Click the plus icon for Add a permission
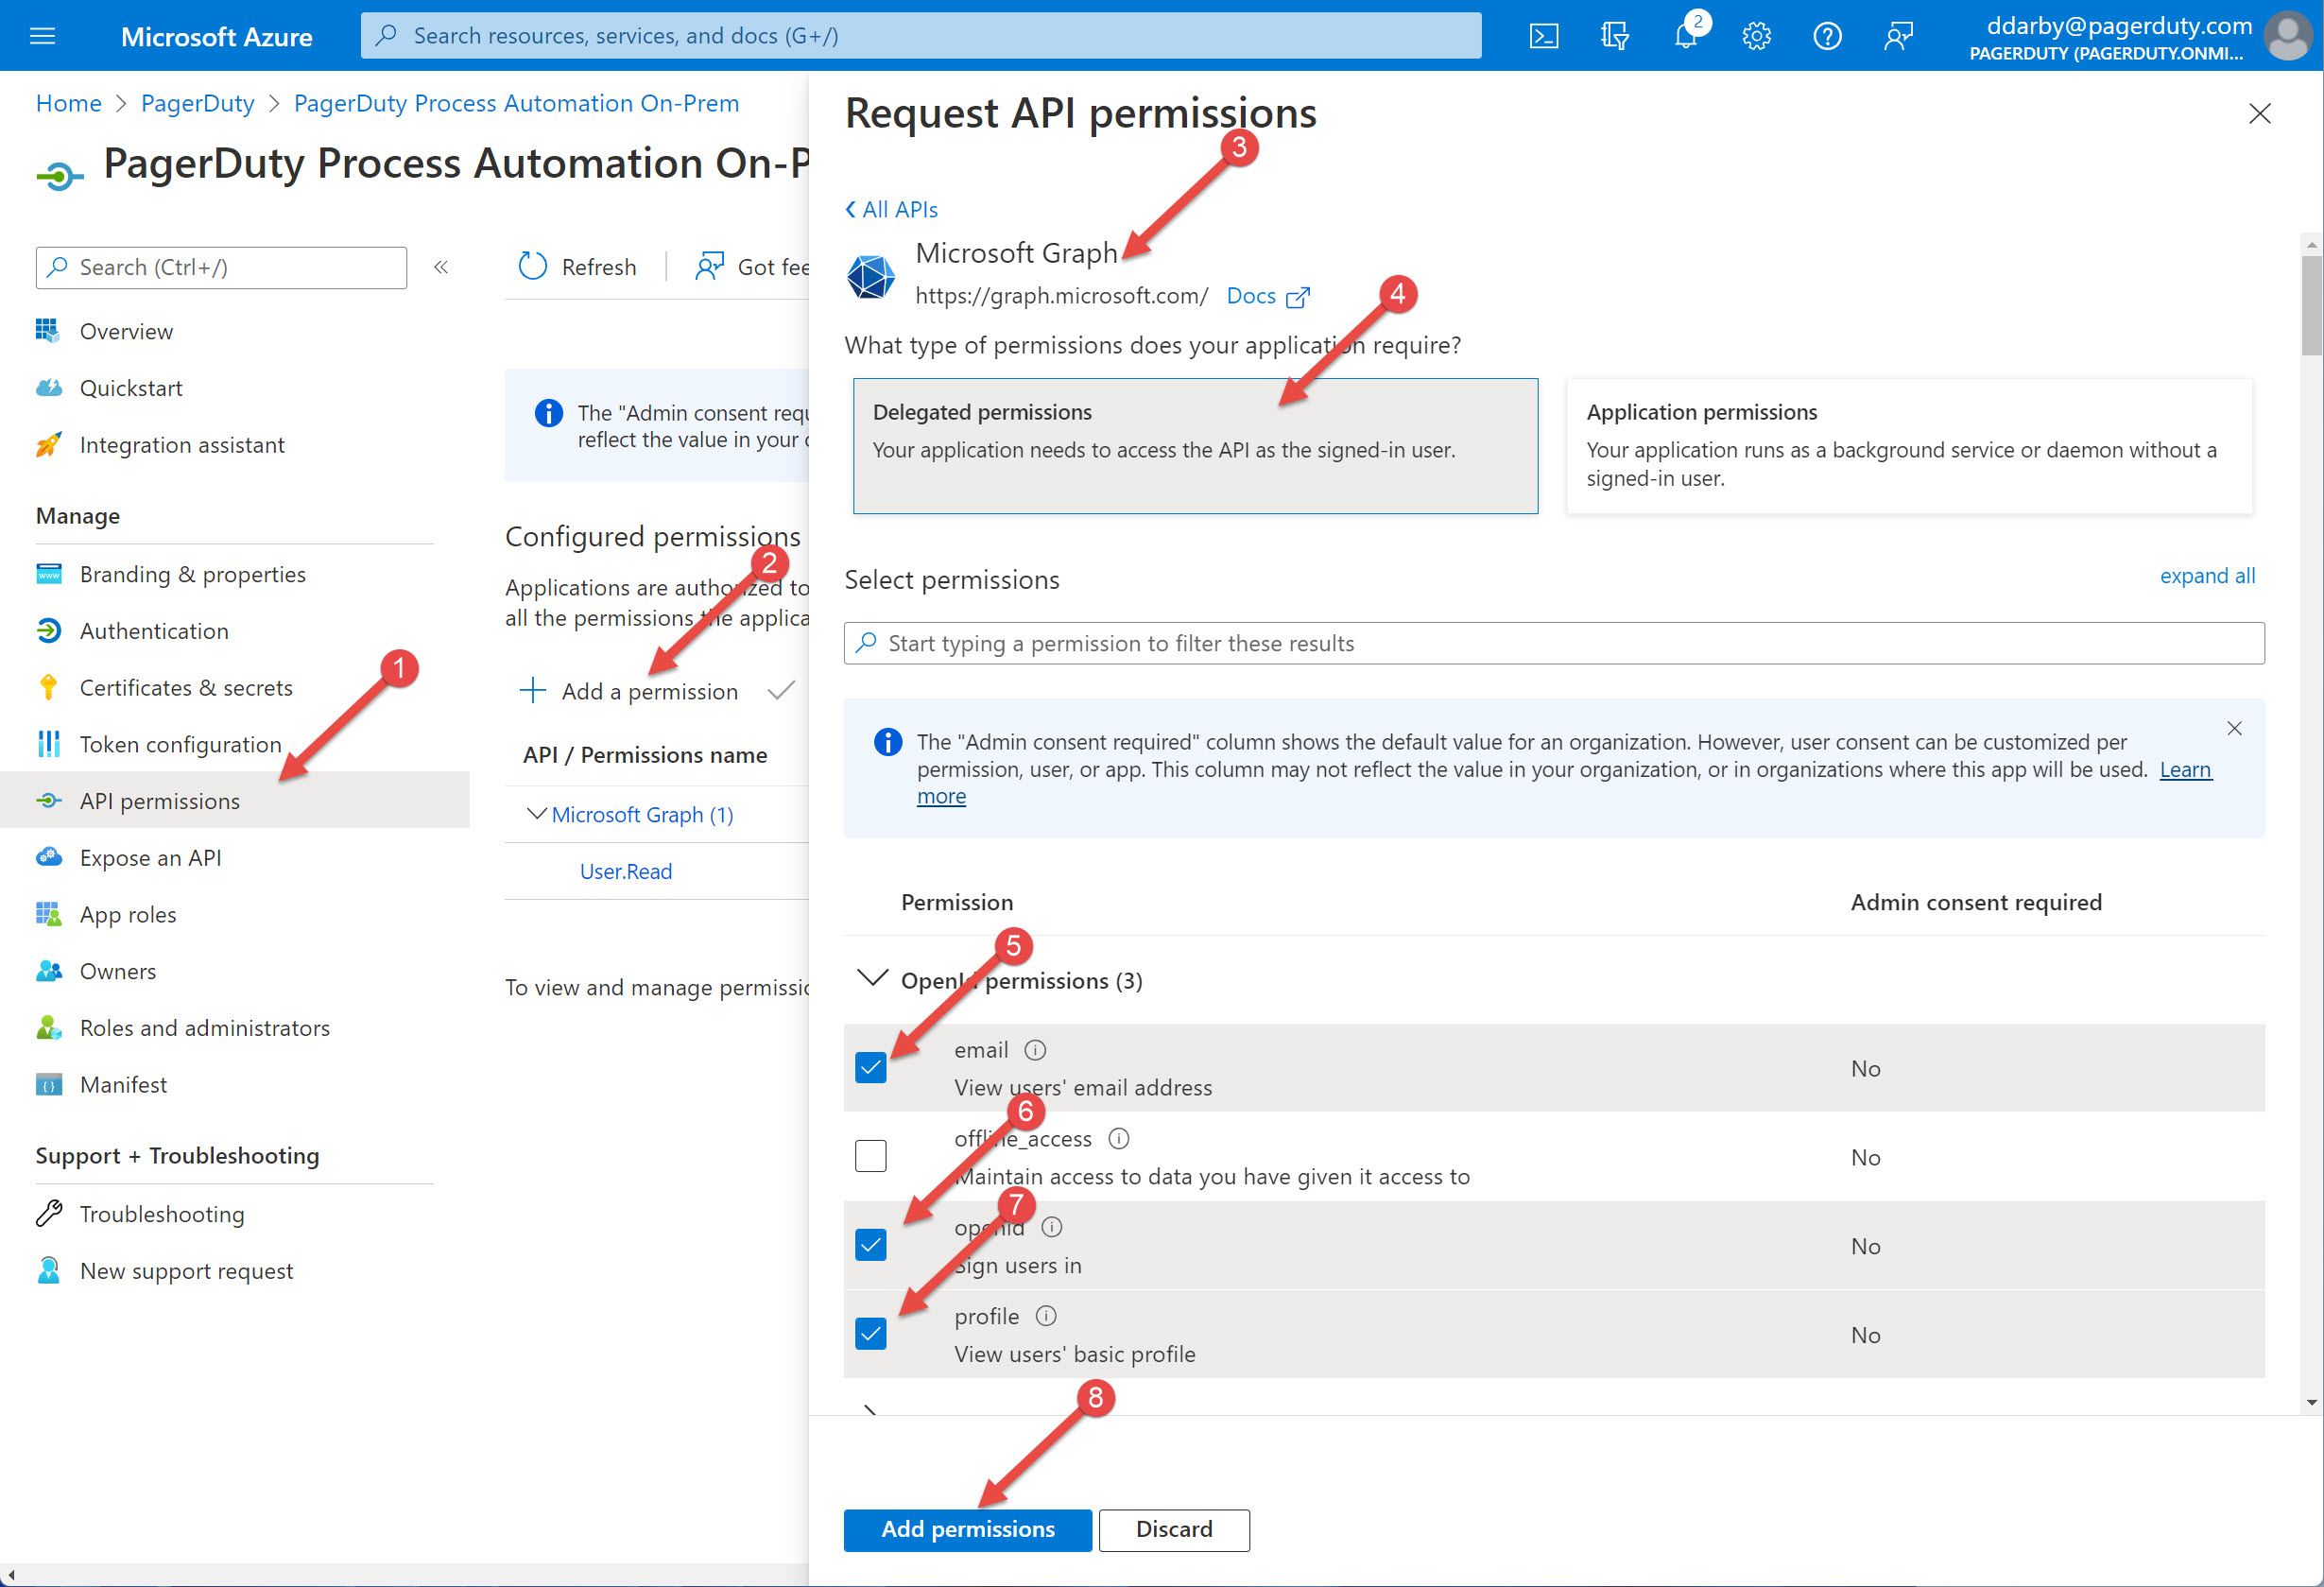 click(x=533, y=690)
